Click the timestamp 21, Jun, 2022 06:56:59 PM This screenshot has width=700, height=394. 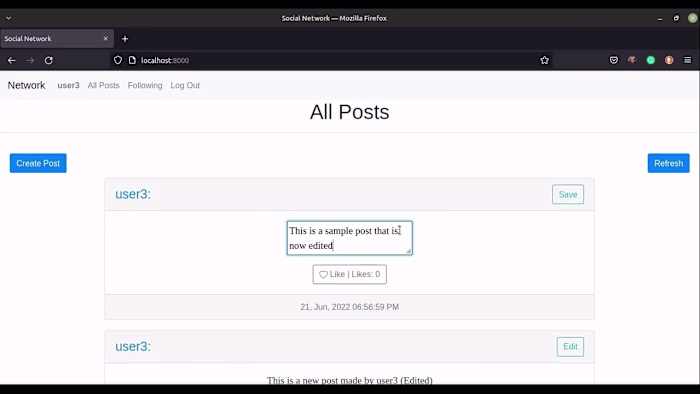(x=350, y=307)
